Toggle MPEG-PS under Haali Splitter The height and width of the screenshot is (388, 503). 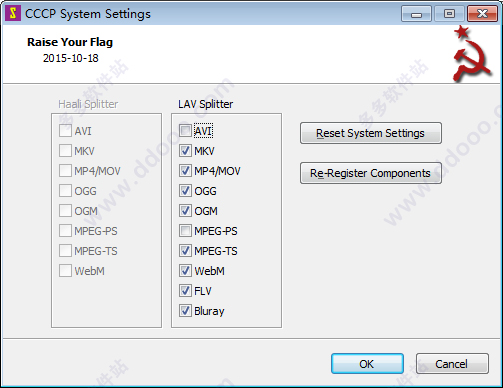click(x=65, y=231)
